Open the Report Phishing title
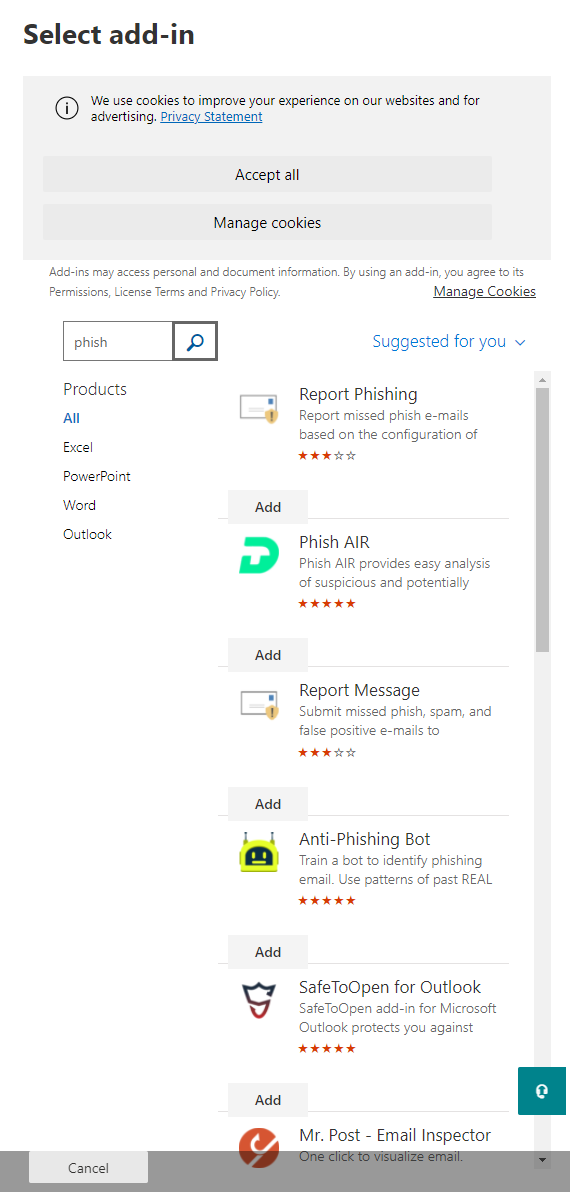Screen dimensions: 570x1192 (359, 394)
